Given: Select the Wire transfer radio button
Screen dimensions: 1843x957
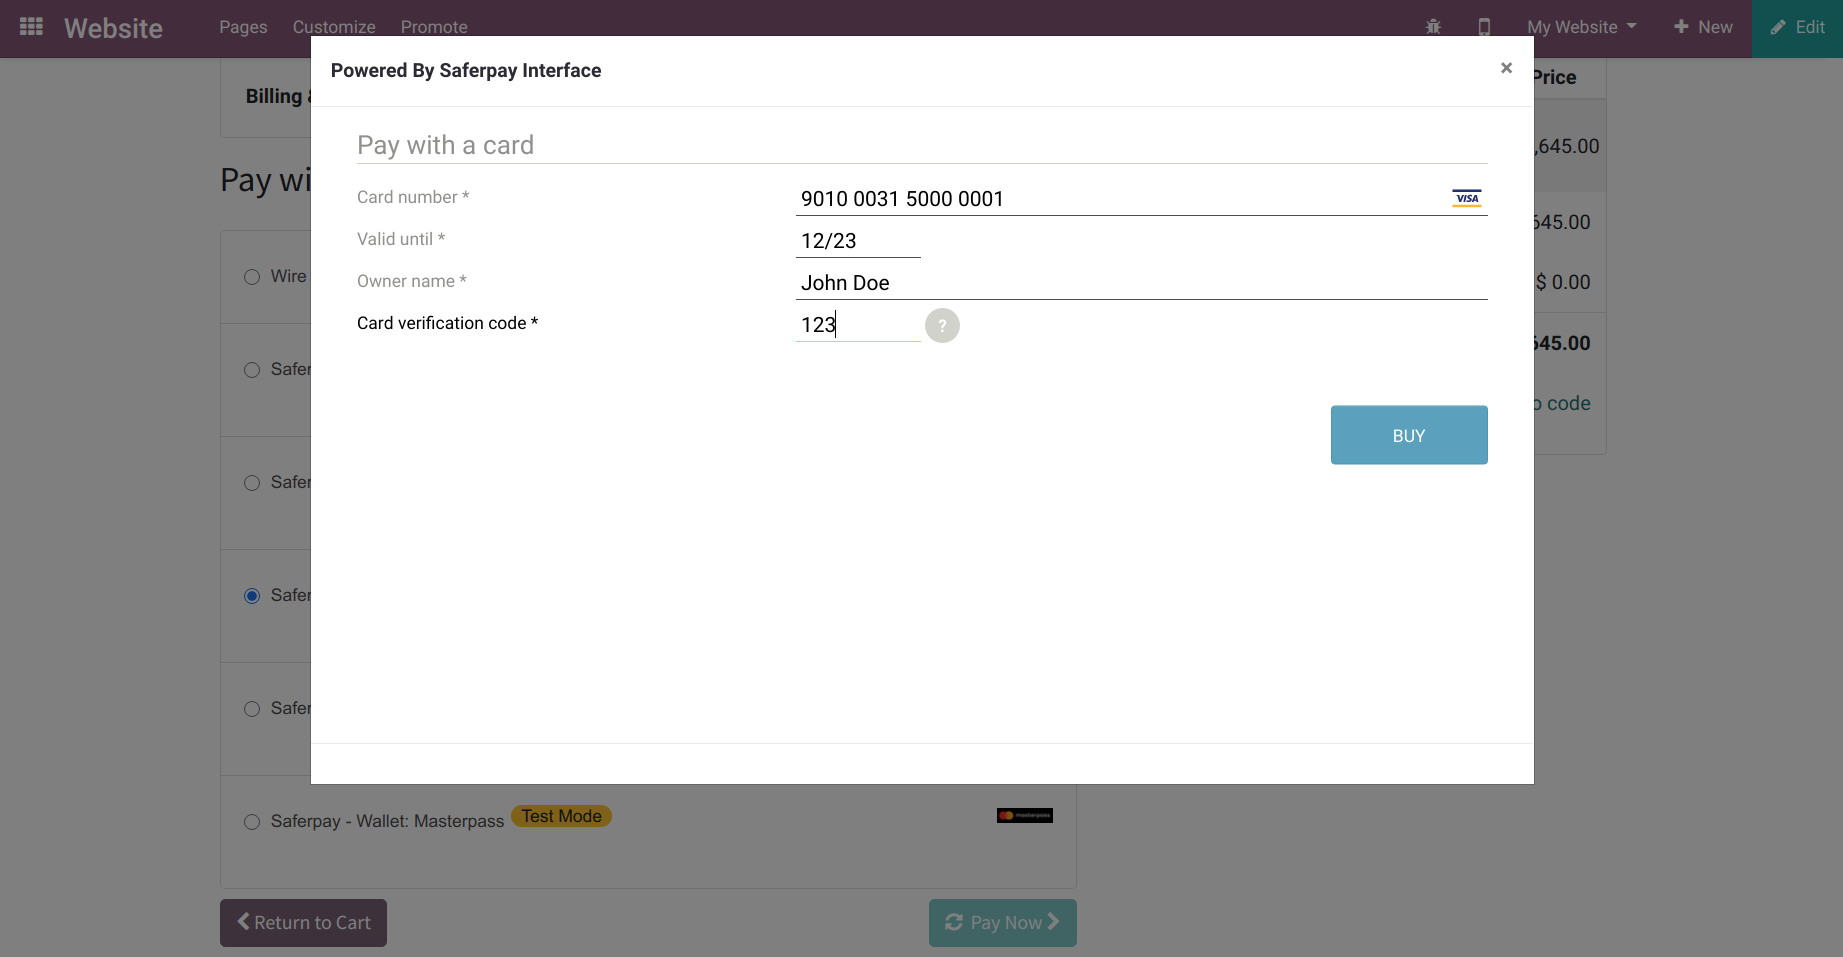Looking at the screenshot, I should [252, 277].
